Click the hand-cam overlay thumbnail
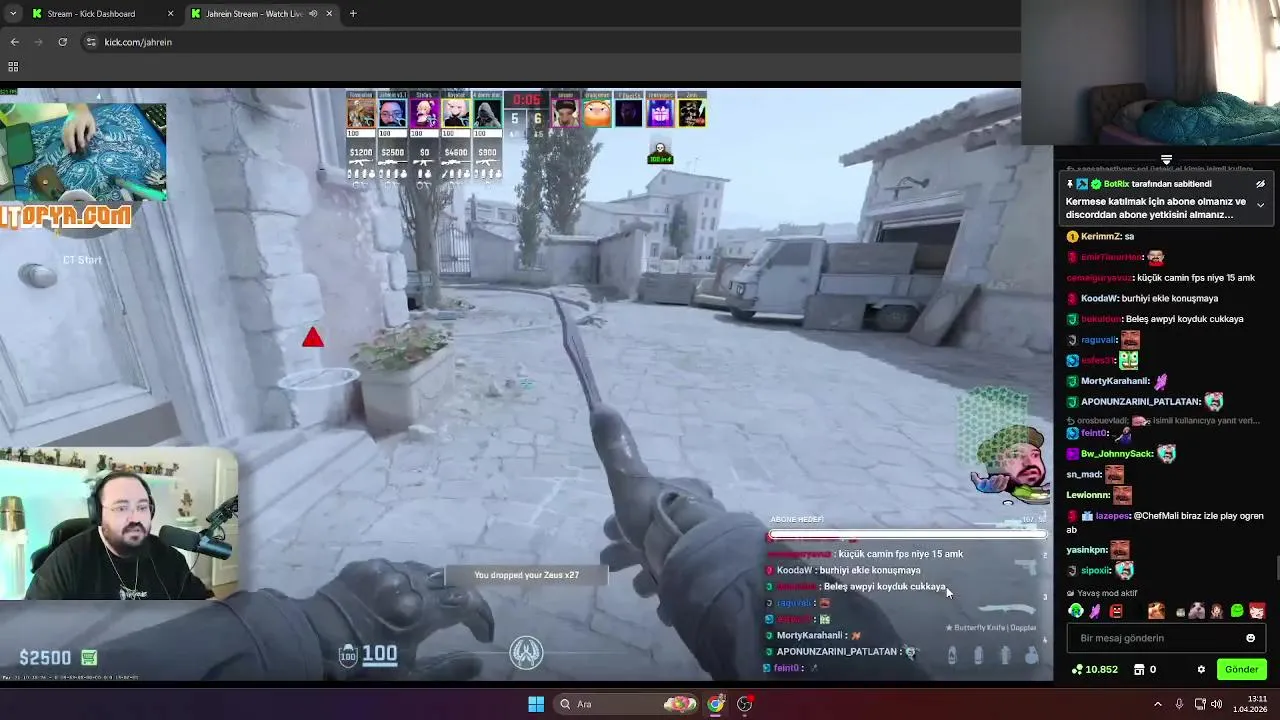The height and width of the screenshot is (720, 1280). point(83,151)
